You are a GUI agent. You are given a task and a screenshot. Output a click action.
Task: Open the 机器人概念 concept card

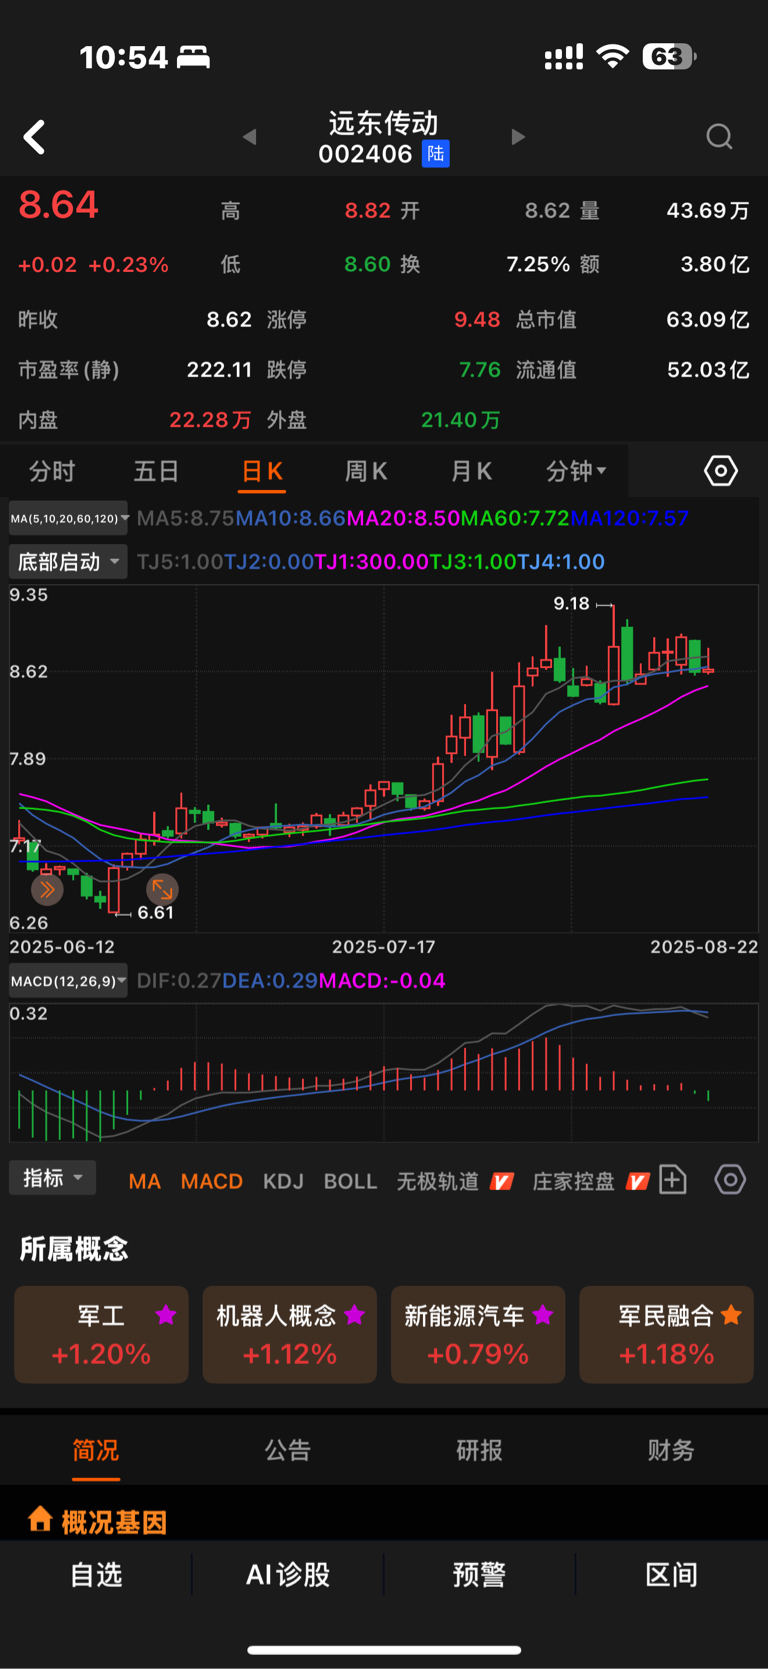point(290,1334)
